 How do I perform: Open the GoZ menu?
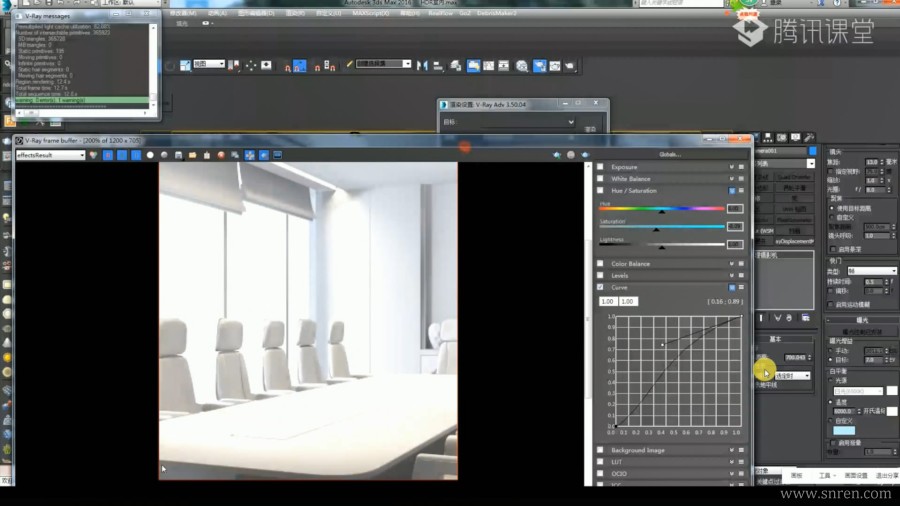(x=465, y=13)
